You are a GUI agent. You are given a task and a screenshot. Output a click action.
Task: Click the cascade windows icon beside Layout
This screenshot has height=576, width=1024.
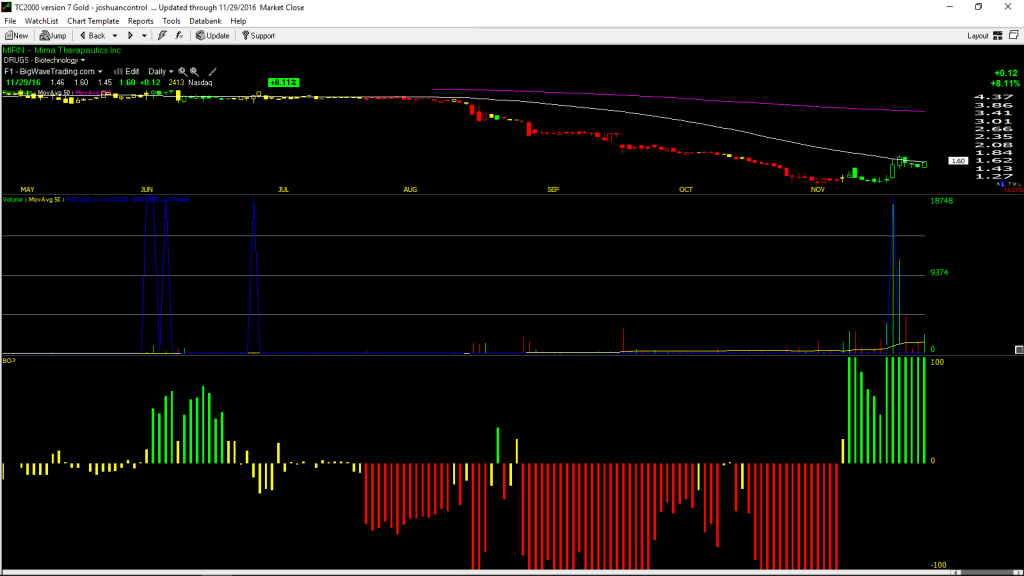(x=1014, y=35)
